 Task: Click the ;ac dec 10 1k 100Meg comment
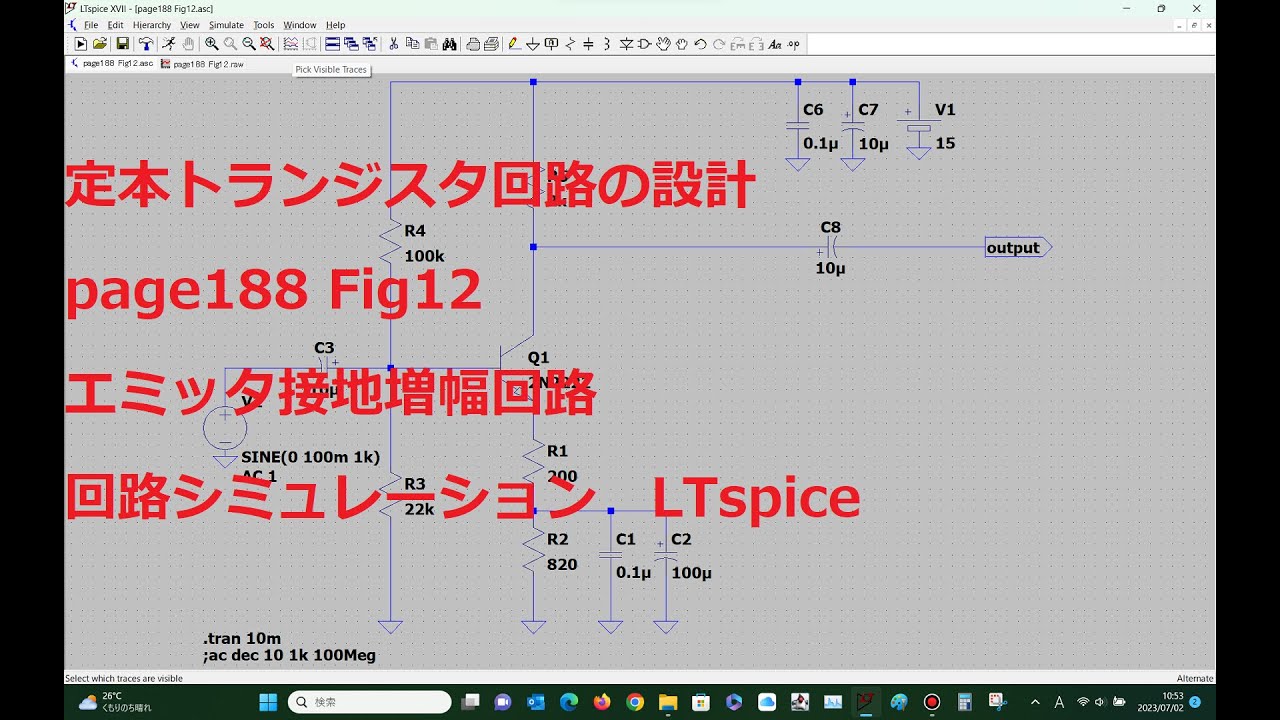[x=289, y=656]
